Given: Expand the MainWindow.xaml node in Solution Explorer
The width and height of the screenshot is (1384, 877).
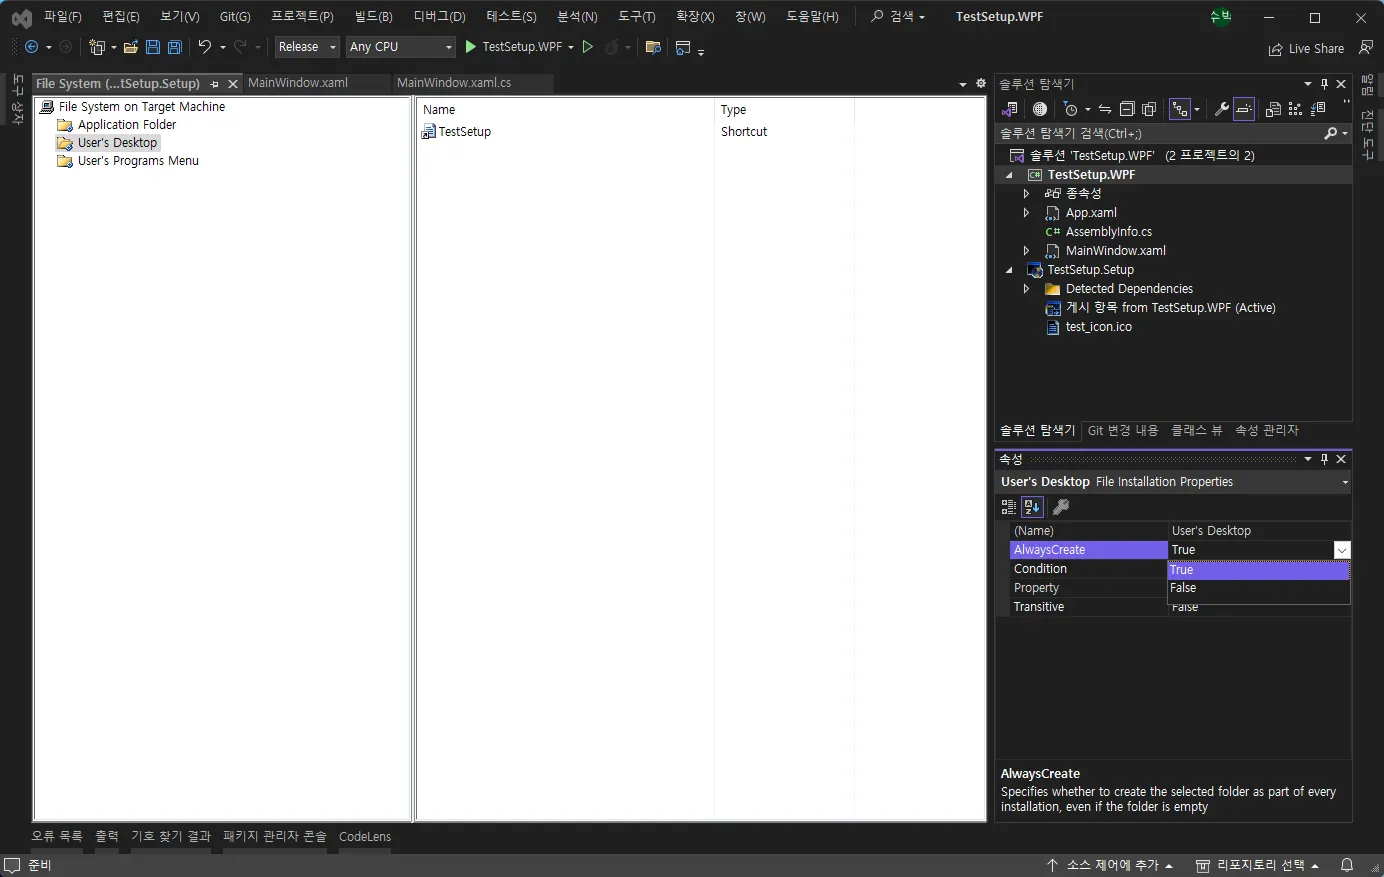Looking at the screenshot, I should [1026, 251].
